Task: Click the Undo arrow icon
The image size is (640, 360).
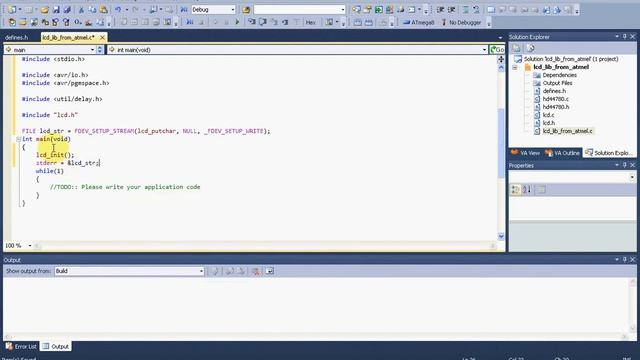Action: tap(118, 9)
